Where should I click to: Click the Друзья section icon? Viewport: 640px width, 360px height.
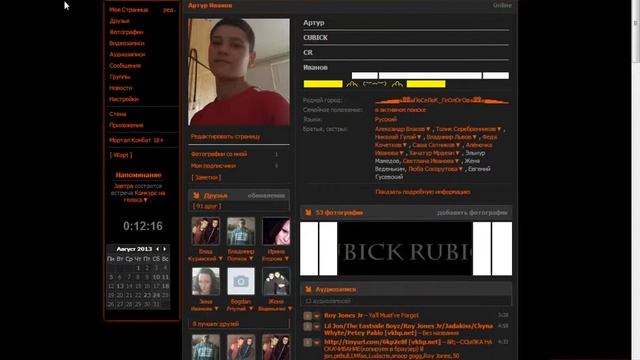(196, 196)
